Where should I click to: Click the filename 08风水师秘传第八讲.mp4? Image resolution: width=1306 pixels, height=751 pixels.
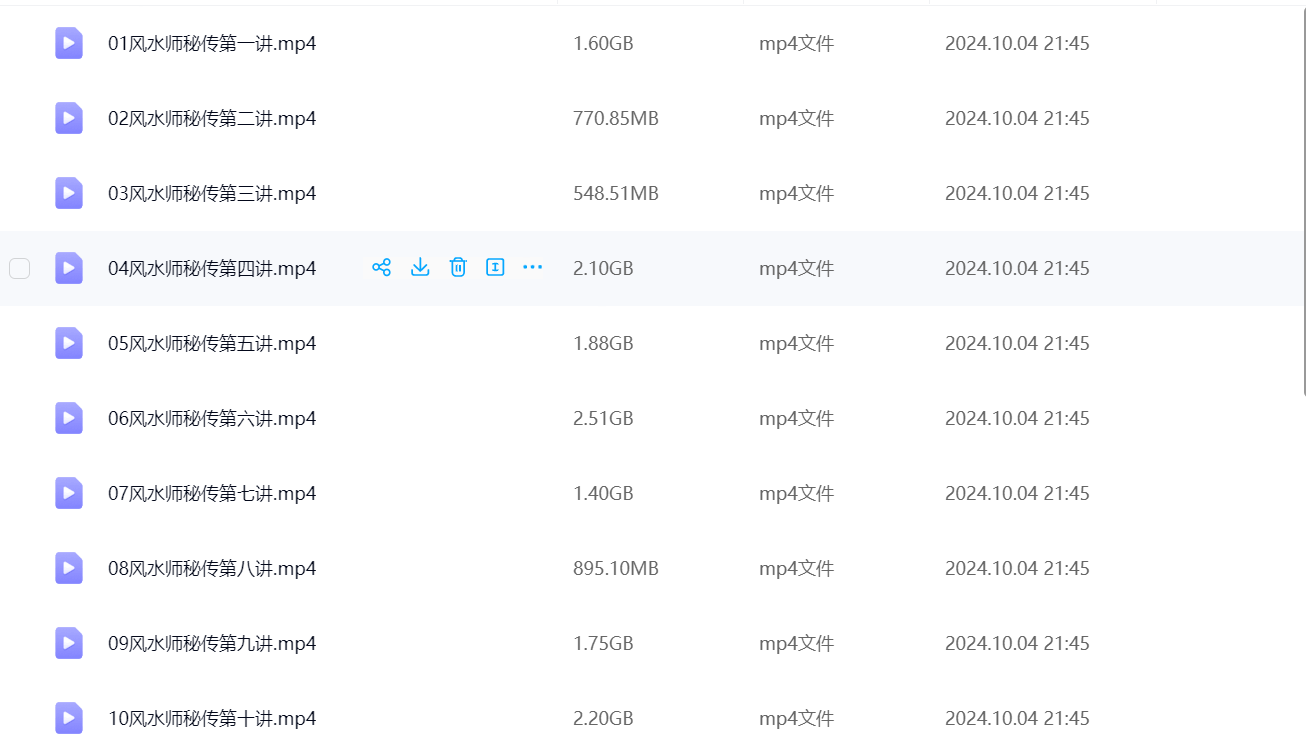click(x=212, y=568)
